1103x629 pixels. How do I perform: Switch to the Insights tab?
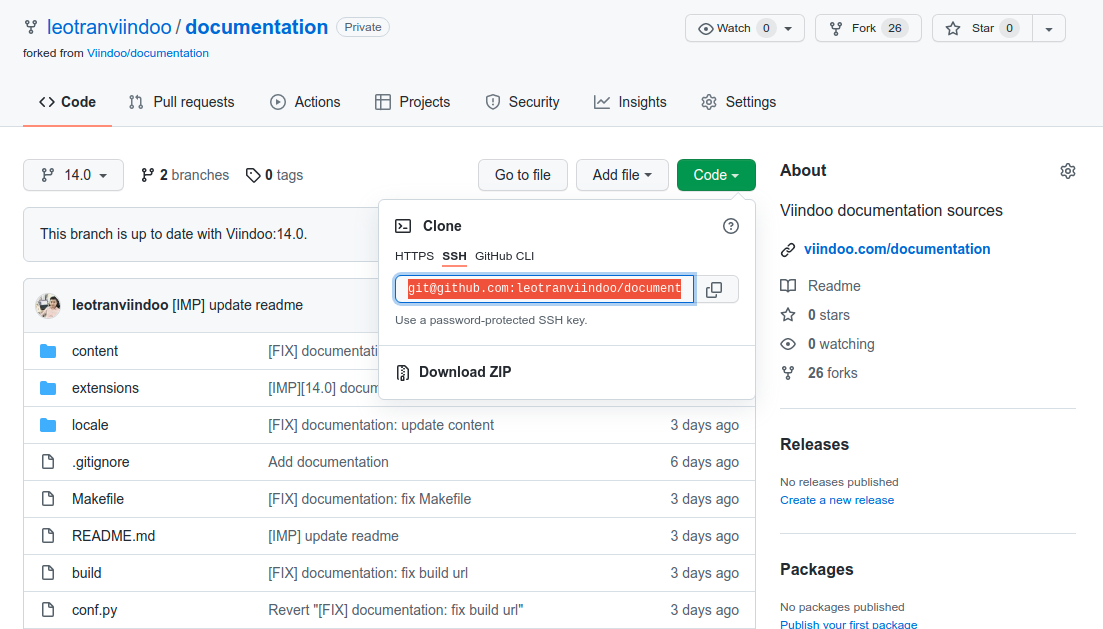pyautogui.click(x=630, y=102)
